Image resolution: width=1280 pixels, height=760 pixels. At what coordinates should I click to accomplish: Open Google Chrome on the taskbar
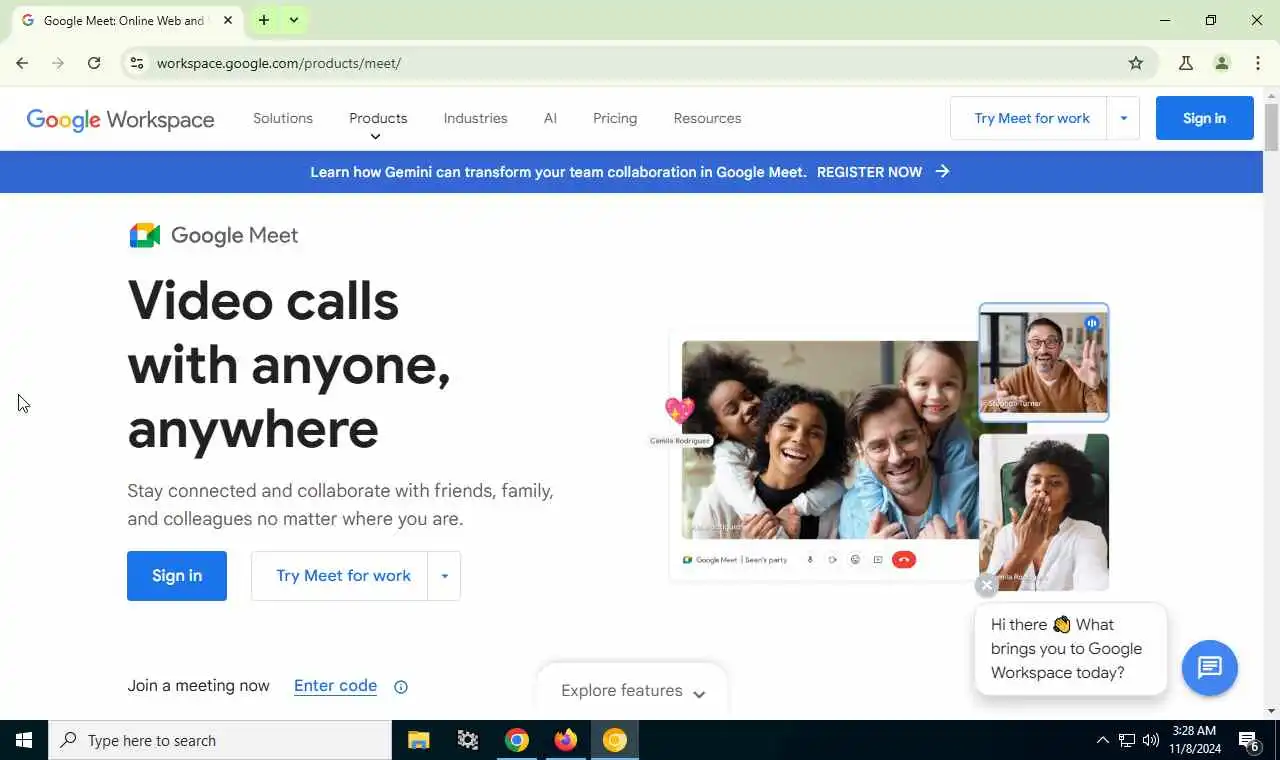click(x=517, y=740)
